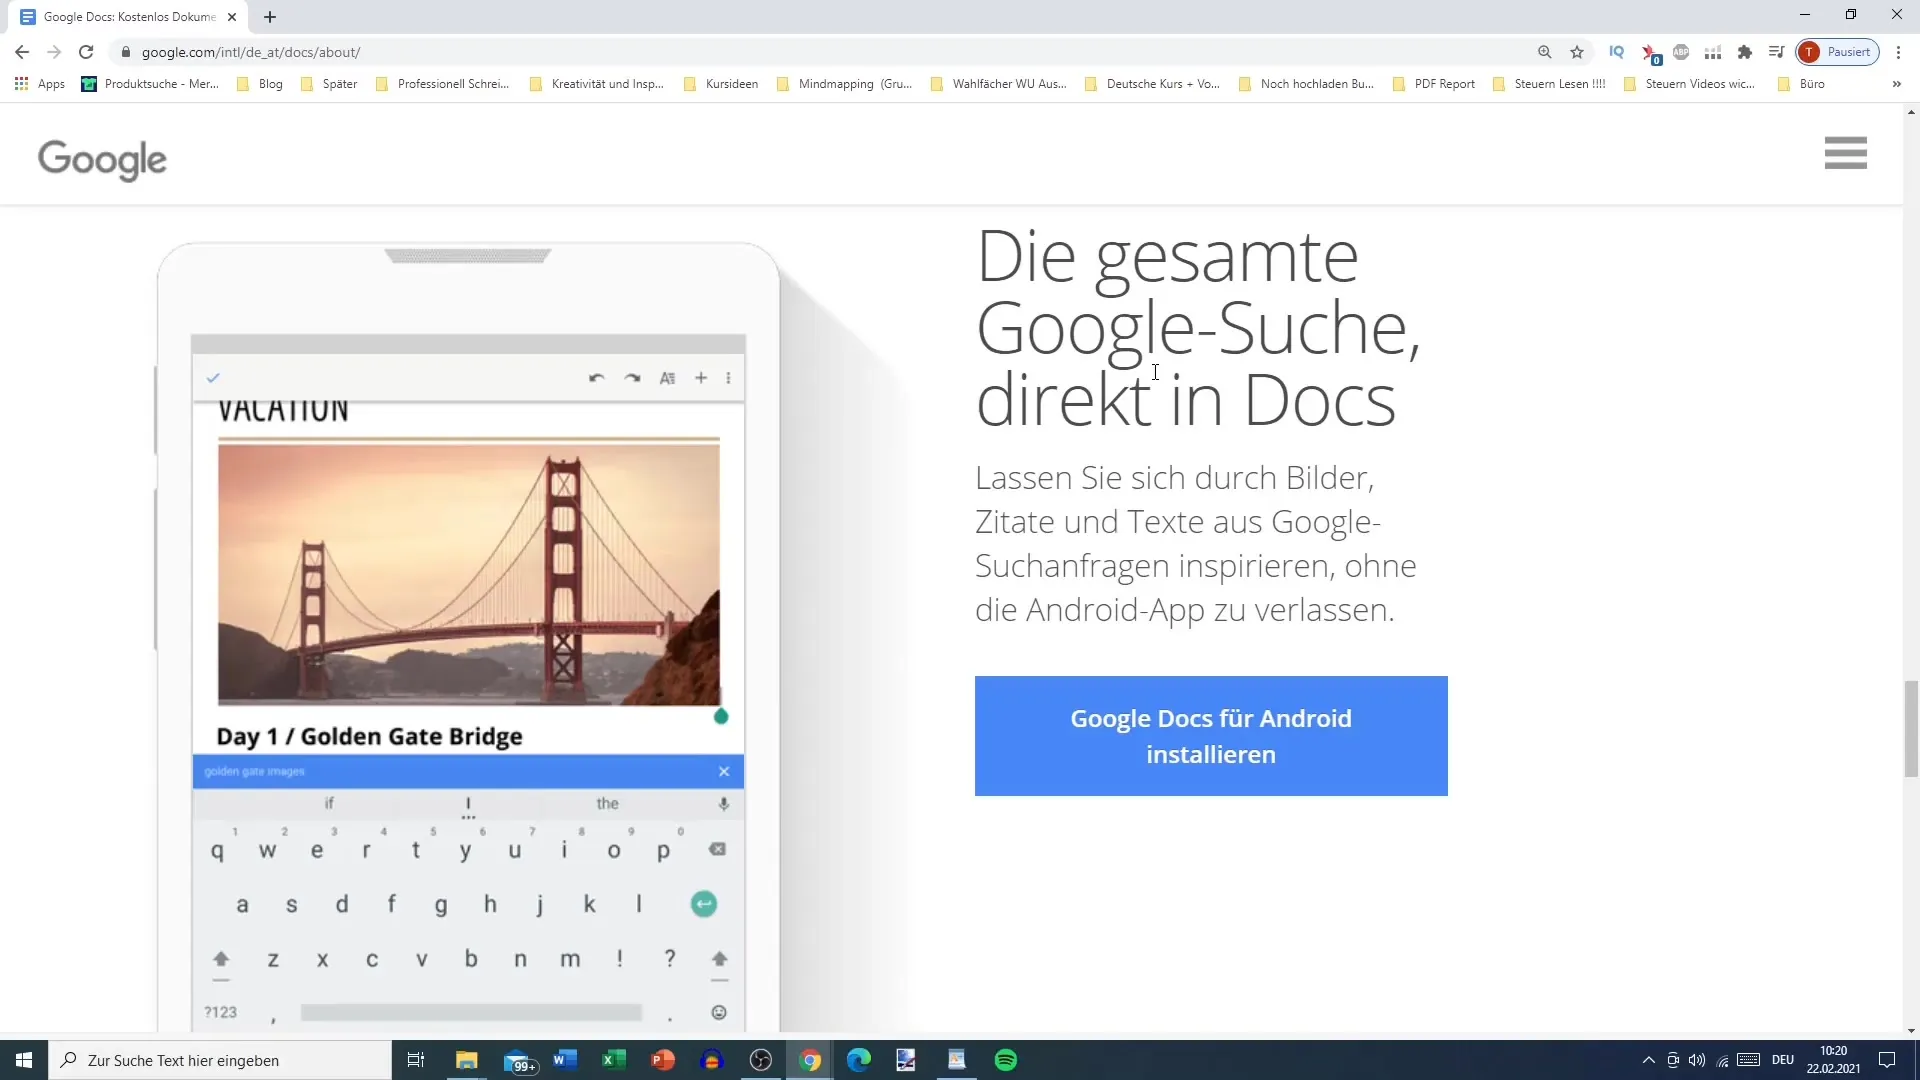Open the Extensions puzzle icon

tap(1745, 52)
